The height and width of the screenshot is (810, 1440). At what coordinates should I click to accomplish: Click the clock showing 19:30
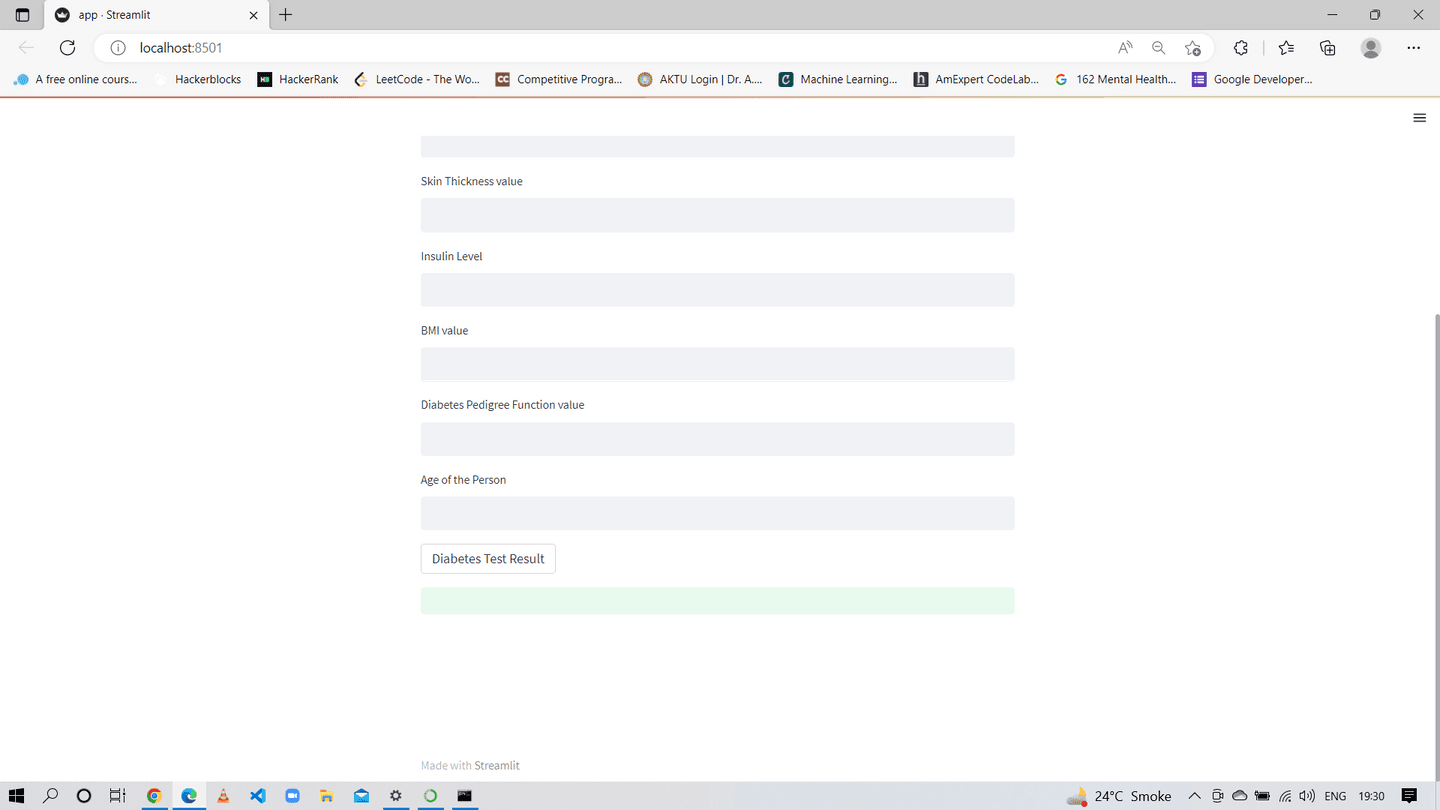(1372, 796)
